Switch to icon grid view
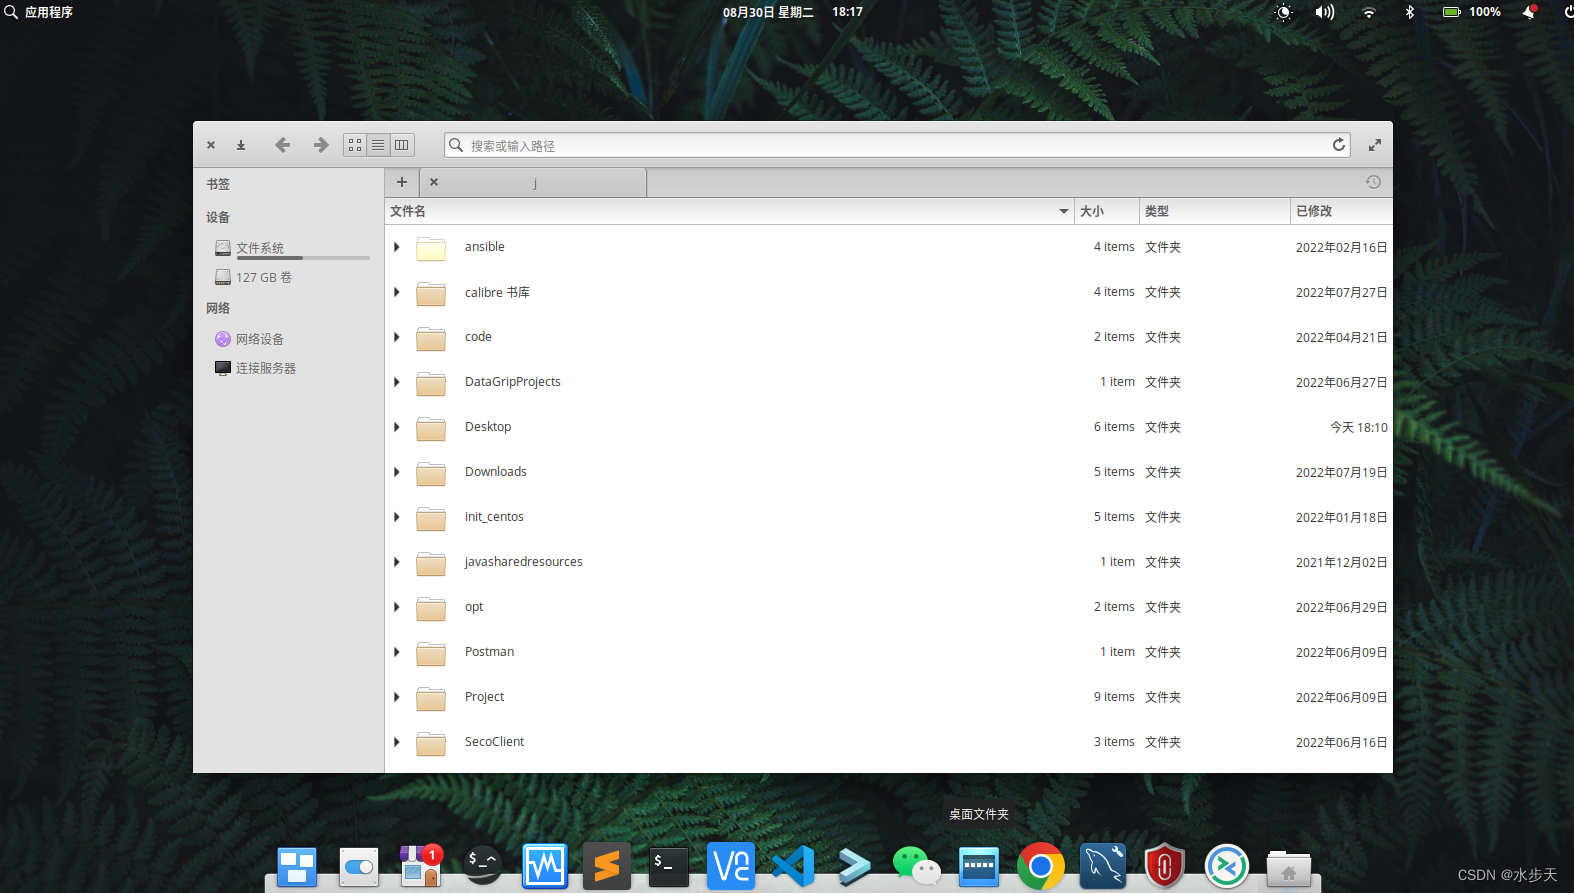The height and width of the screenshot is (893, 1574). 355,145
